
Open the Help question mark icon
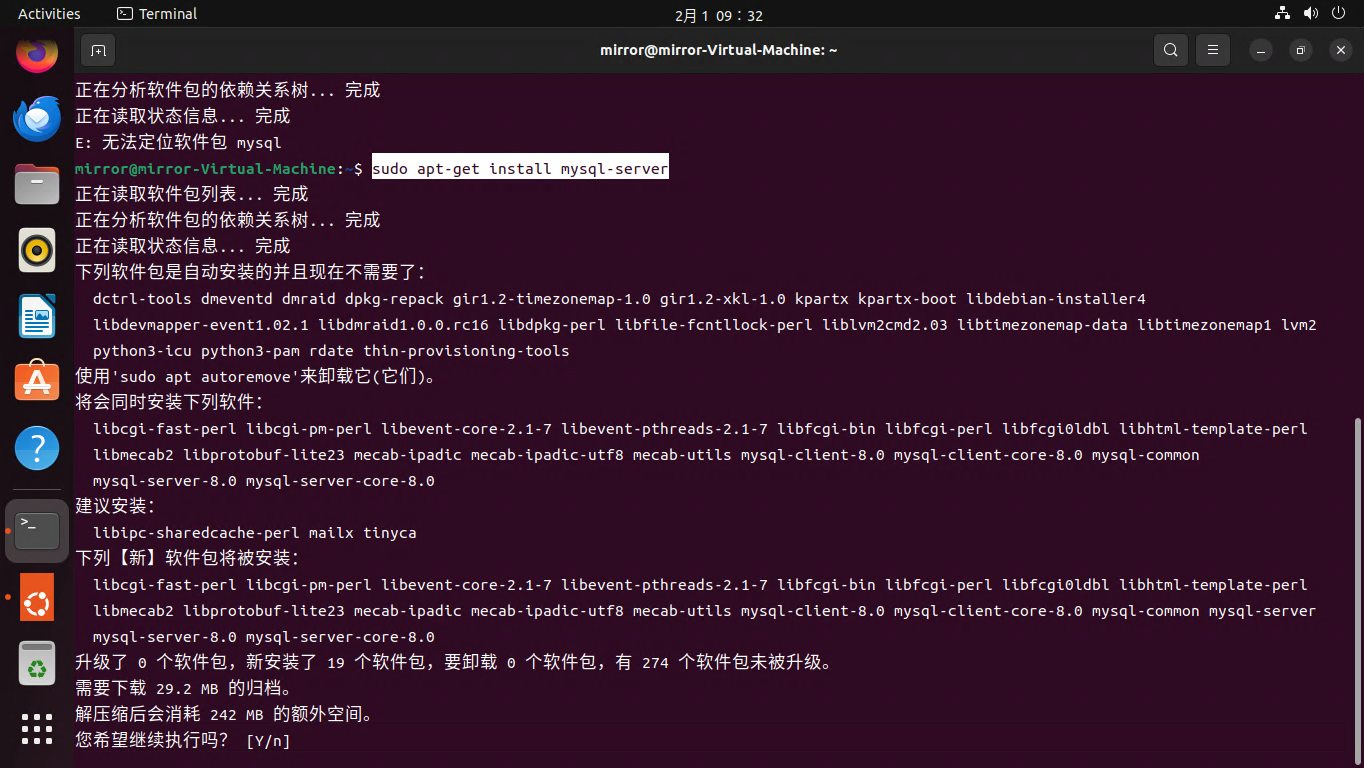[x=37, y=448]
